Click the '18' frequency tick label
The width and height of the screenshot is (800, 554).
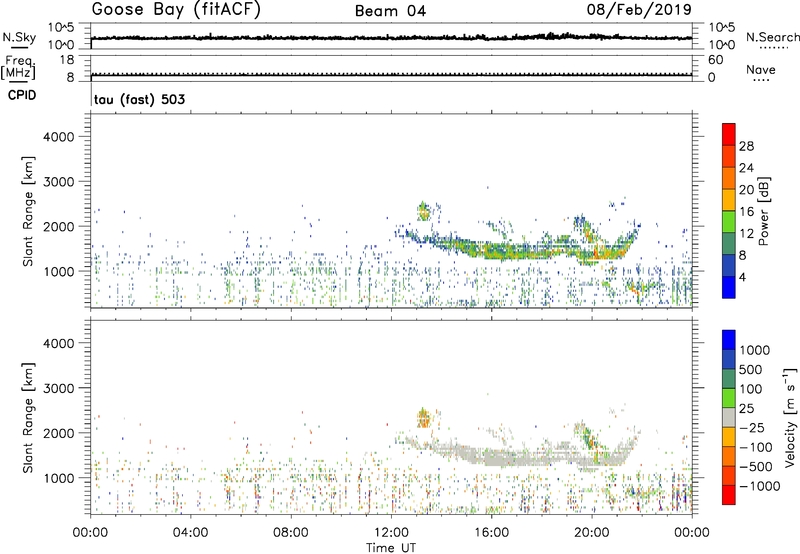point(66,60)
